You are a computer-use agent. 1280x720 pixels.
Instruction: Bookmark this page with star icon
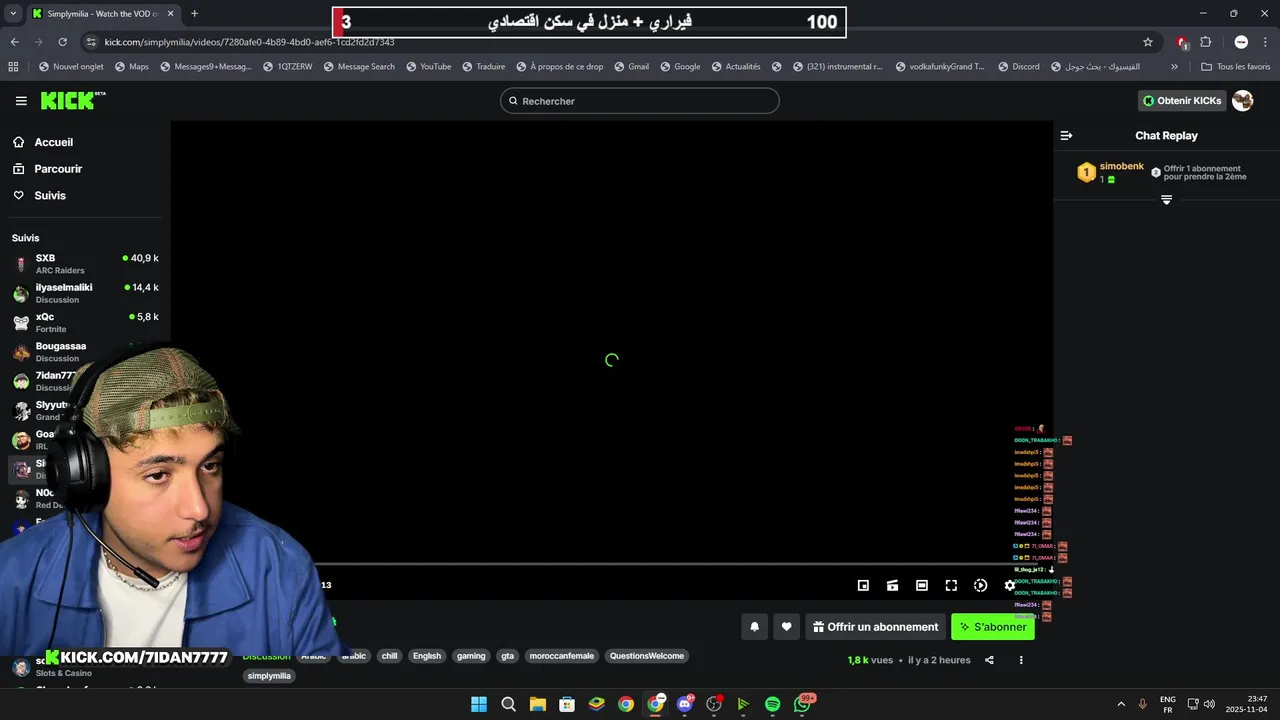coord(1148,42)
